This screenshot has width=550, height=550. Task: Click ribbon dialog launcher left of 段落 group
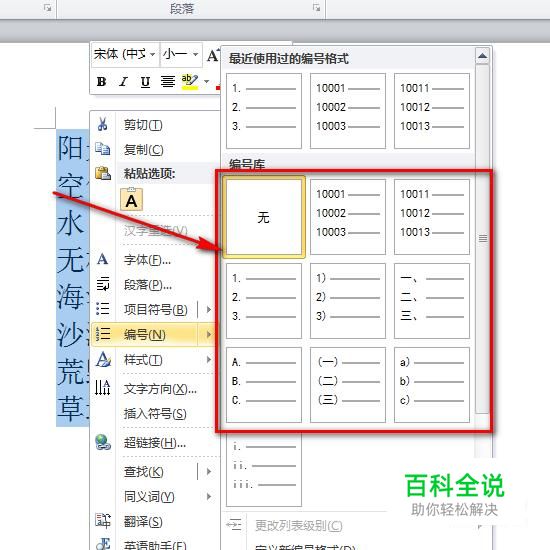47,7
